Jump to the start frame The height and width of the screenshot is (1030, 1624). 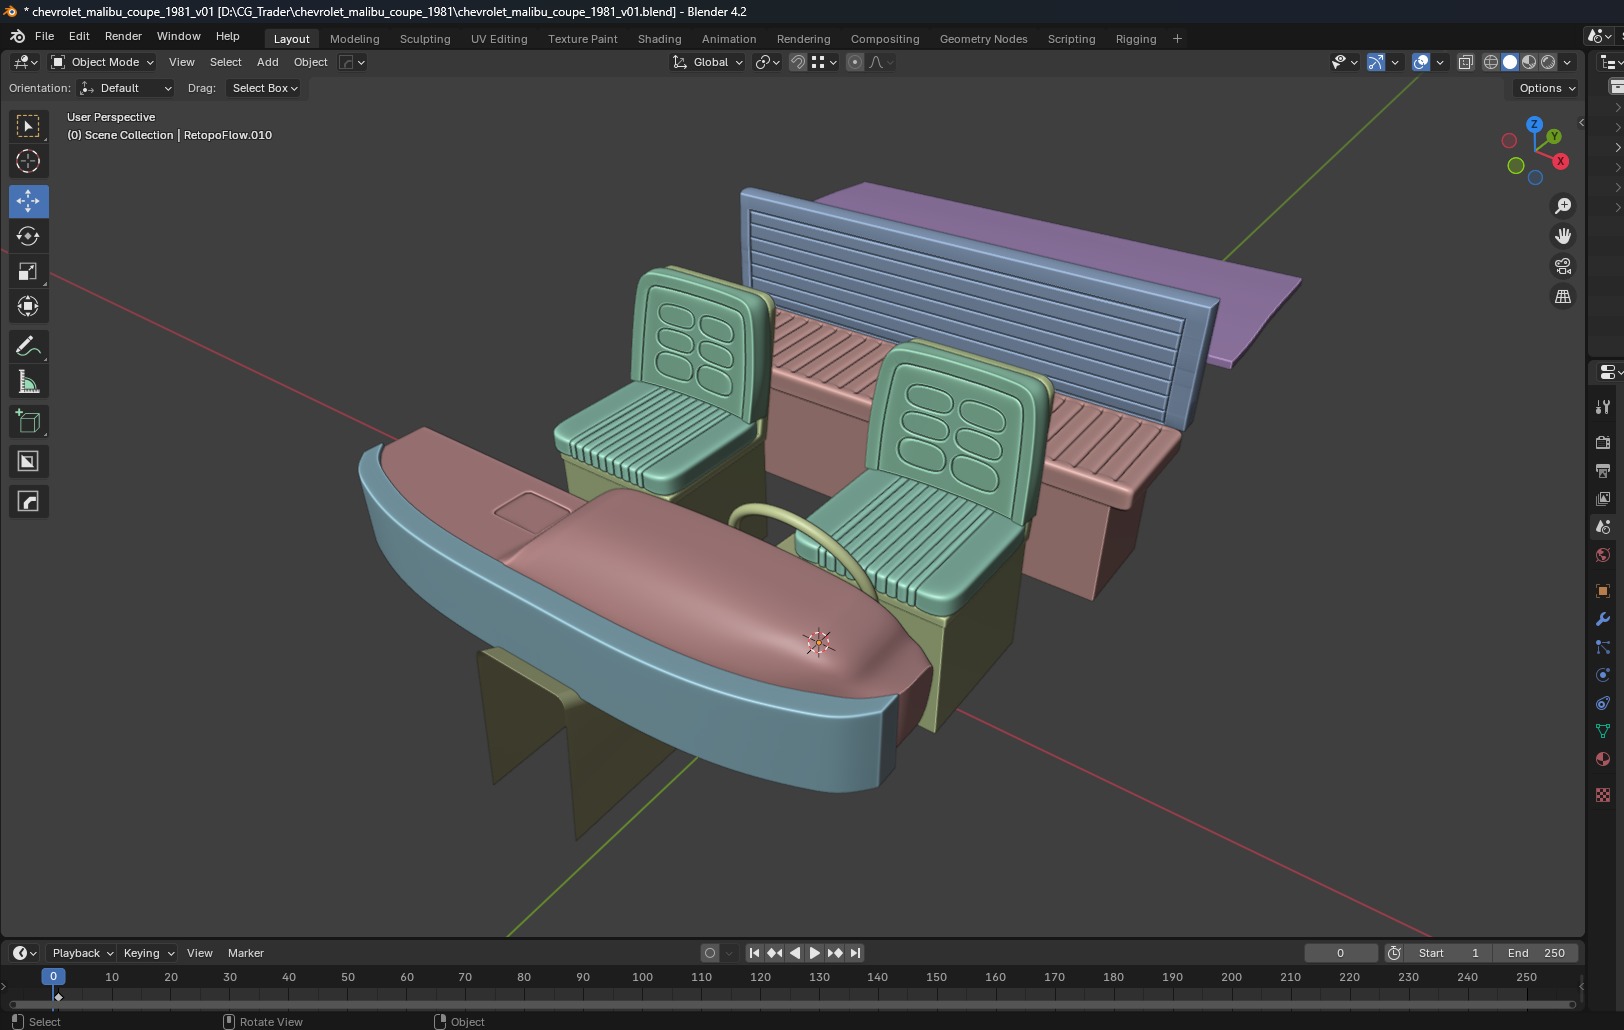(x=754, y=953)
